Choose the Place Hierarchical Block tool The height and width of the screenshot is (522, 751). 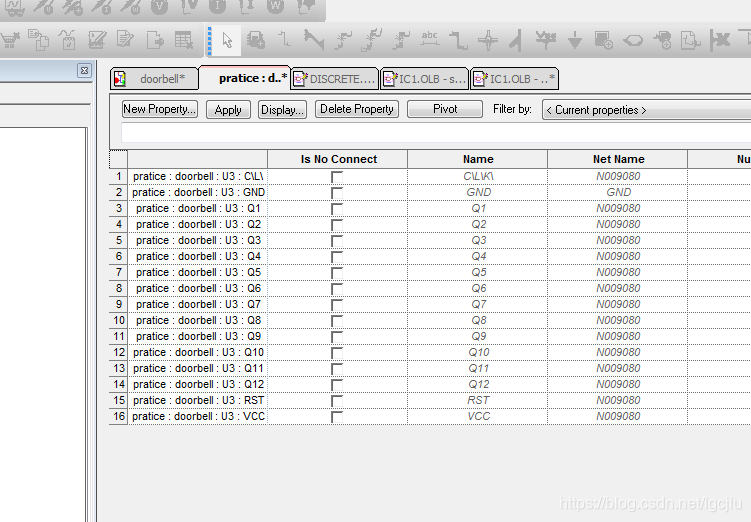point(603,40)
